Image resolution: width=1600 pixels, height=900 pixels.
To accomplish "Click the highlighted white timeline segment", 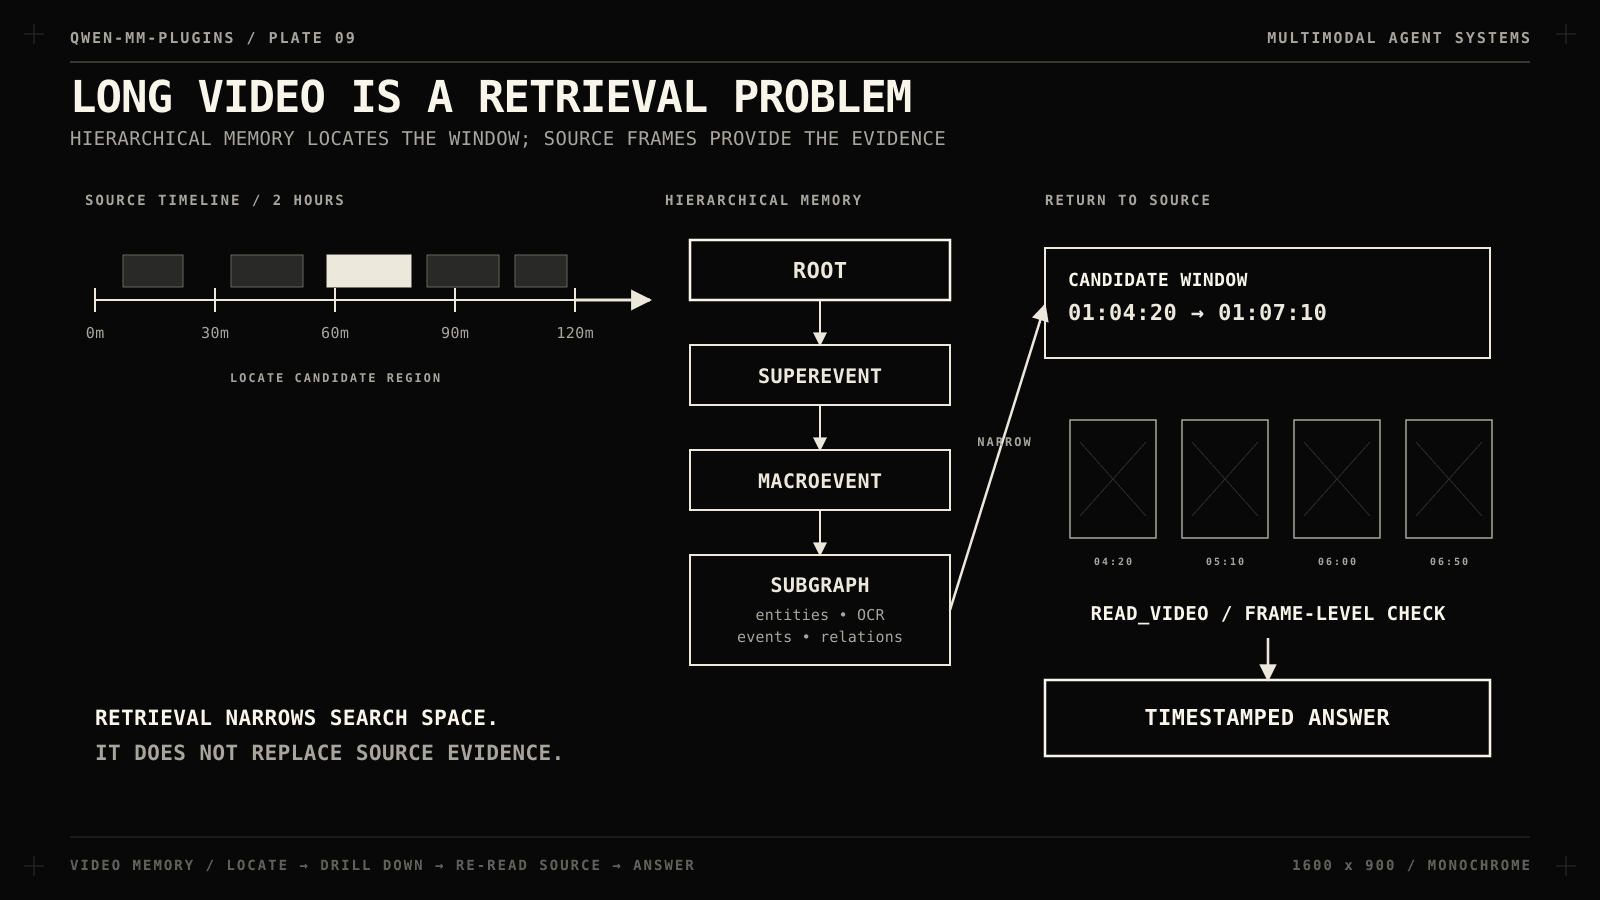I will point(369,271).
